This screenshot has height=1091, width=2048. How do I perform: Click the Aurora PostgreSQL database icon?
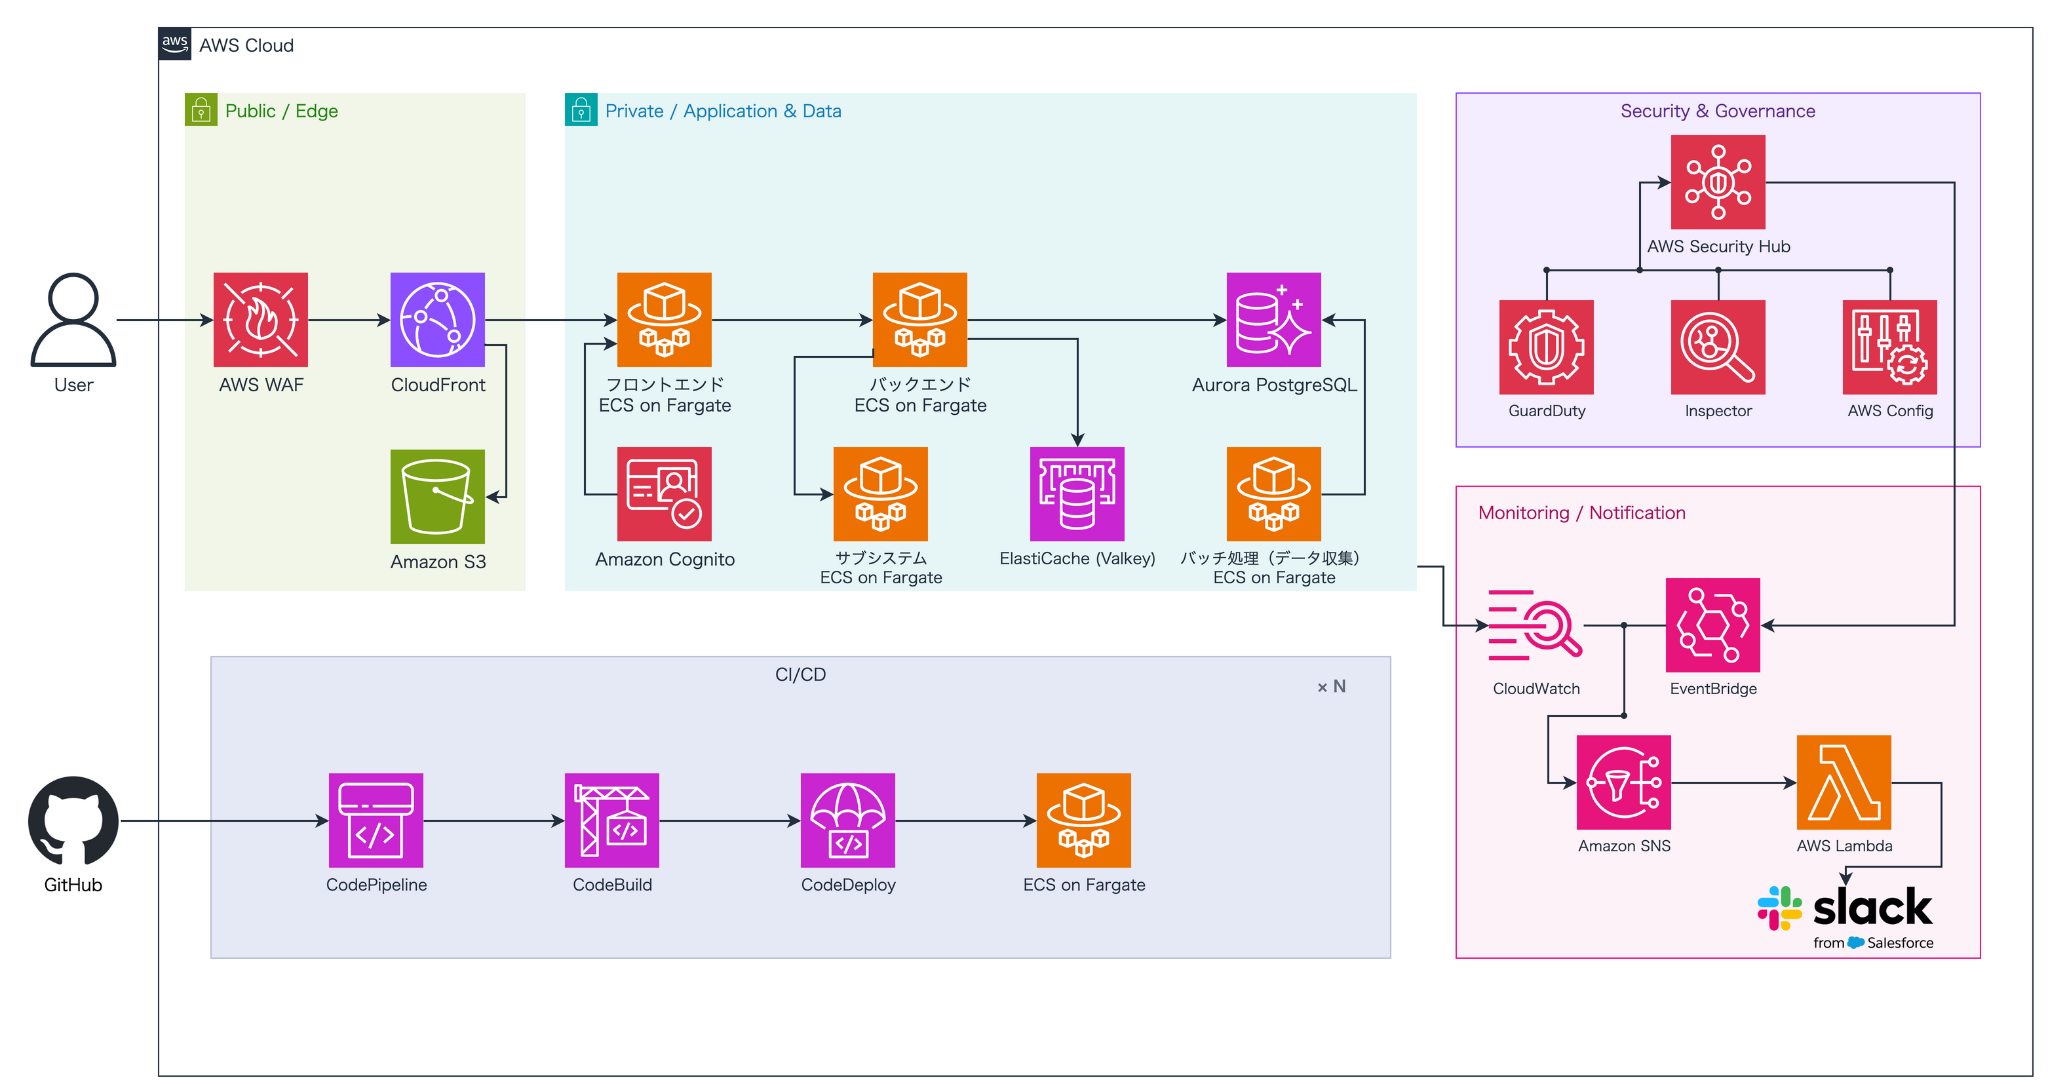(x=1274, y=320)
